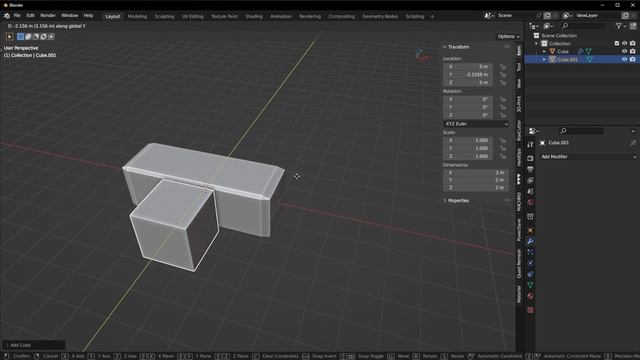Click Cube's modifier wrench icon in outliner
640x360 pixels.
[x=580, y=51]
